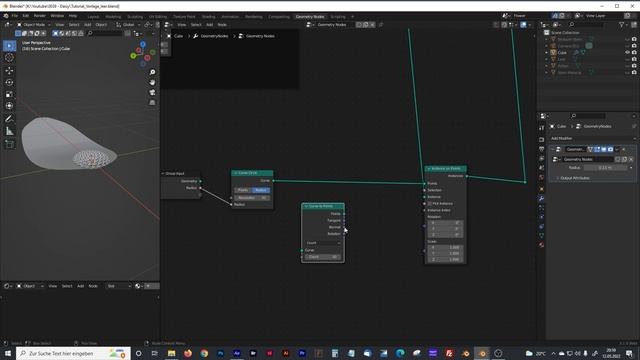
Task: Open the Object Mode dropdown
Action: pyautogui.click(x=33, y=25)
